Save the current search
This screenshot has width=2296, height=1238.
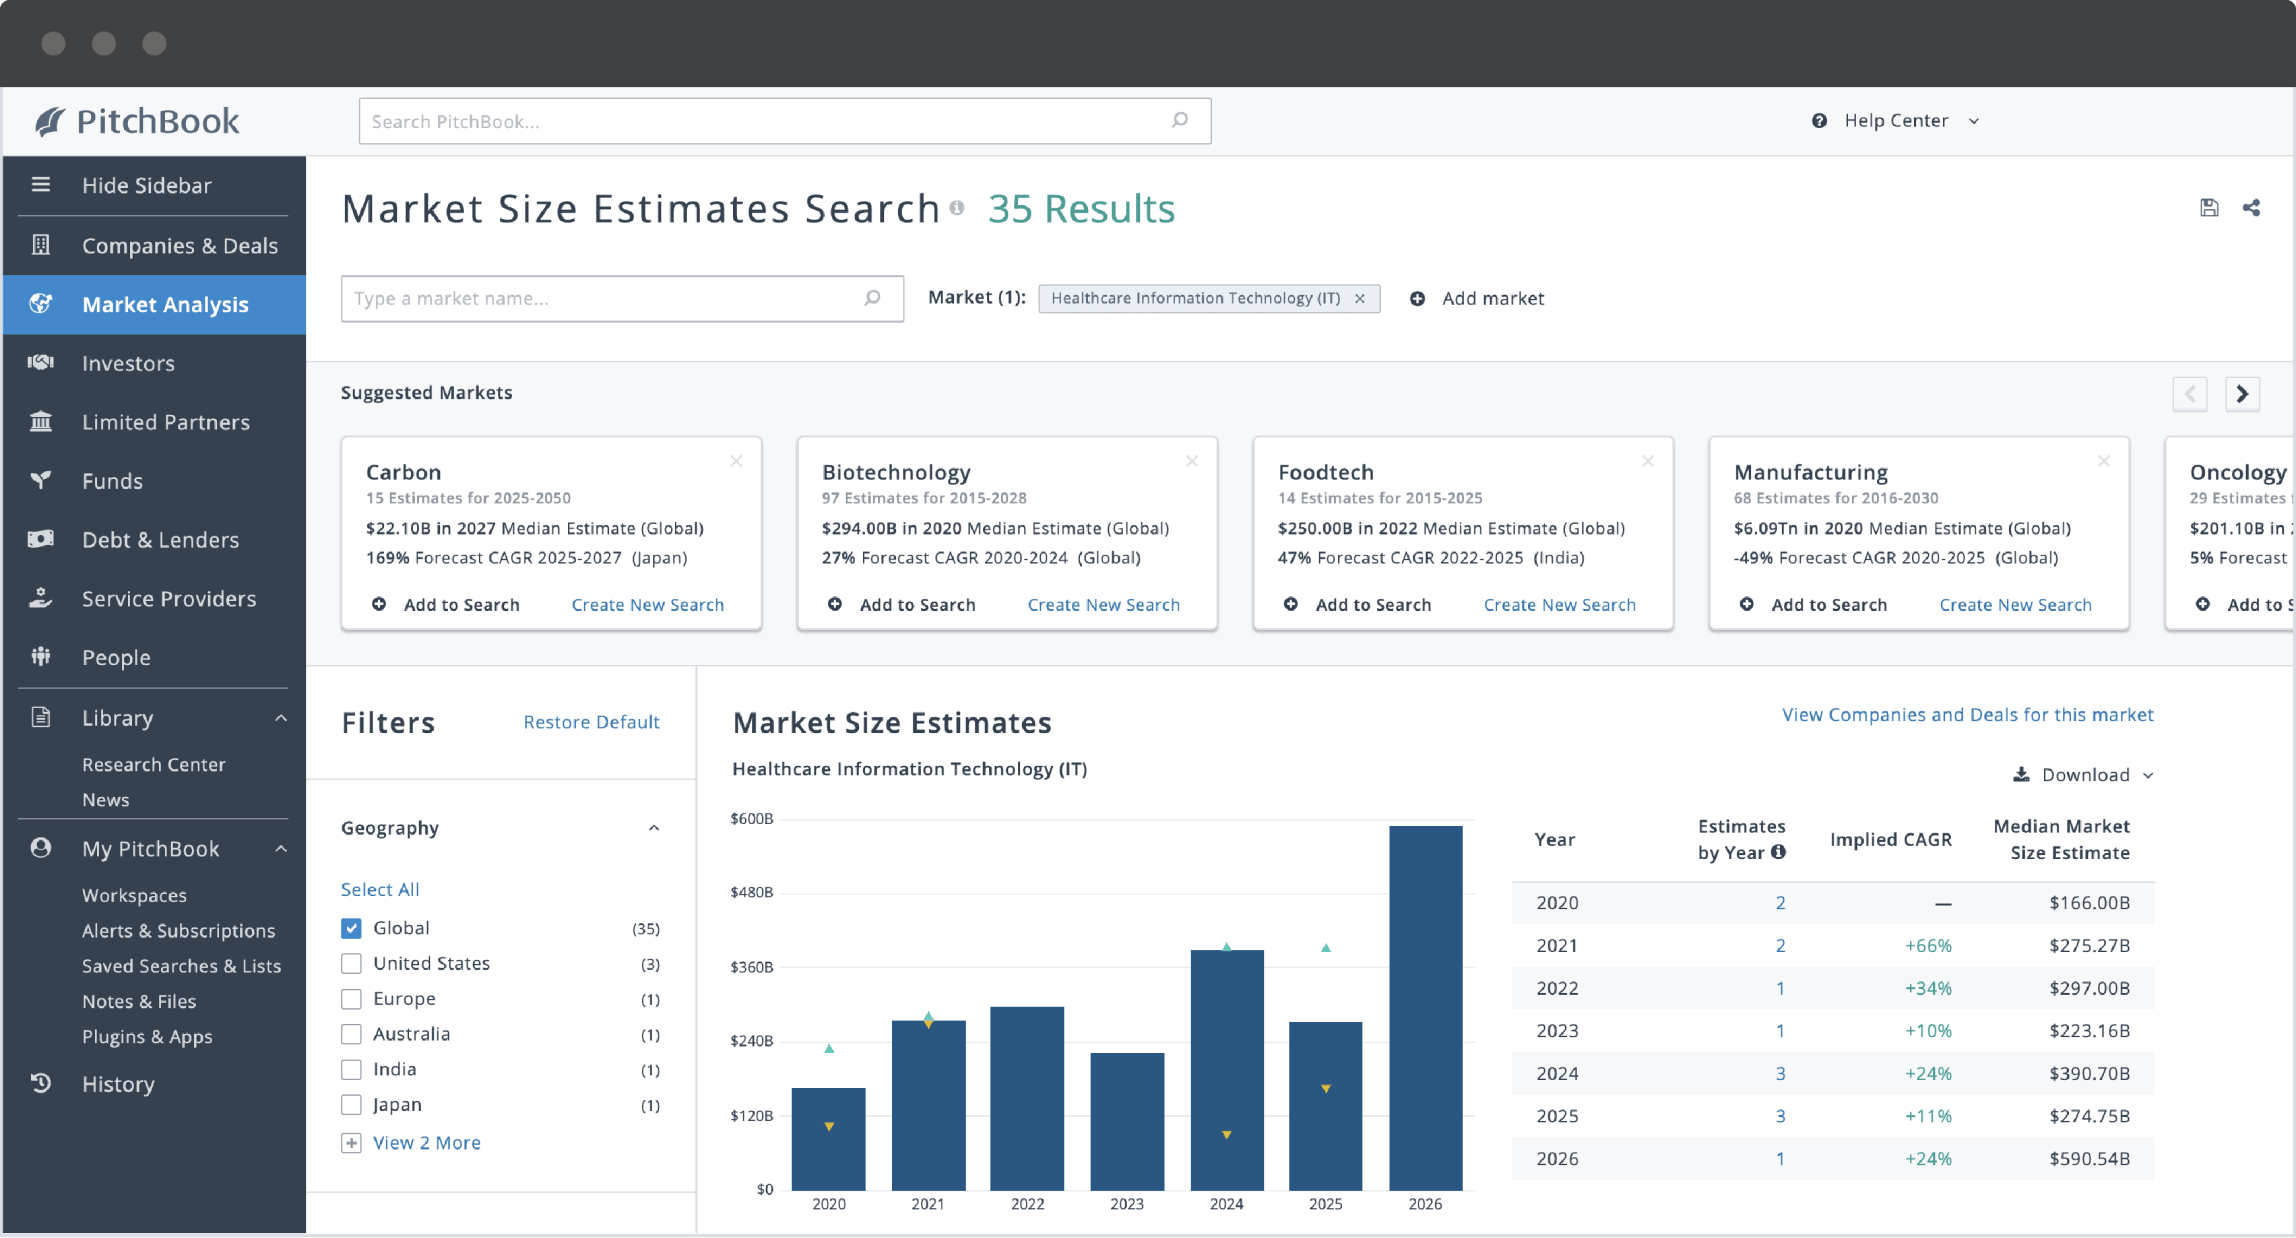(x=2209, y=207)
